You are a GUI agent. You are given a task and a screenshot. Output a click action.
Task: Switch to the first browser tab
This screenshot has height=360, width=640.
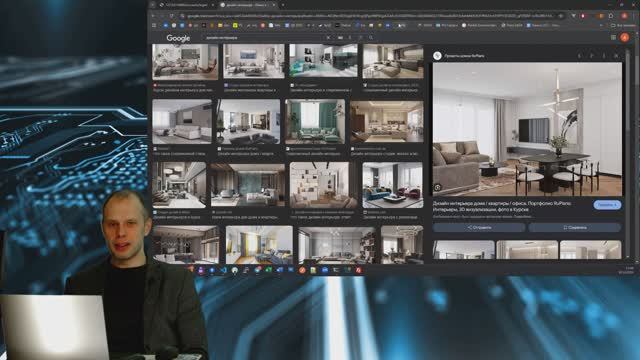pyautogui.click(x=186, y=5)
